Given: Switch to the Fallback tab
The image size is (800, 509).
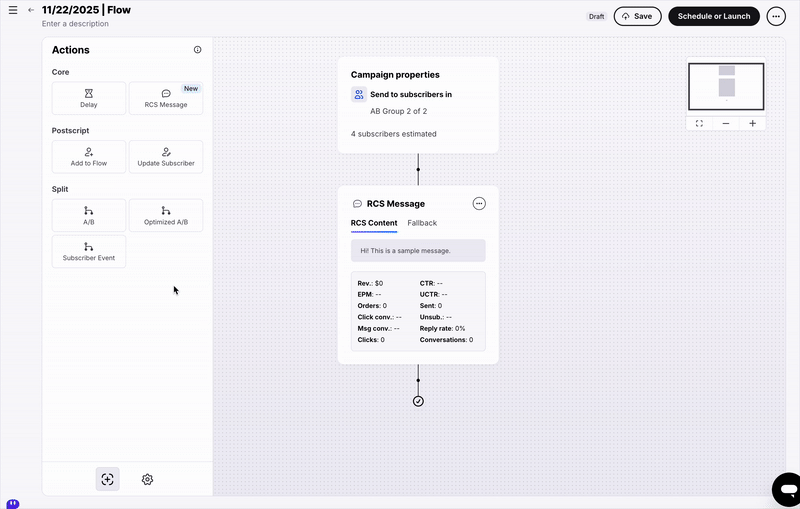Looking at the screenshot, I should click(x=422, y=223).
